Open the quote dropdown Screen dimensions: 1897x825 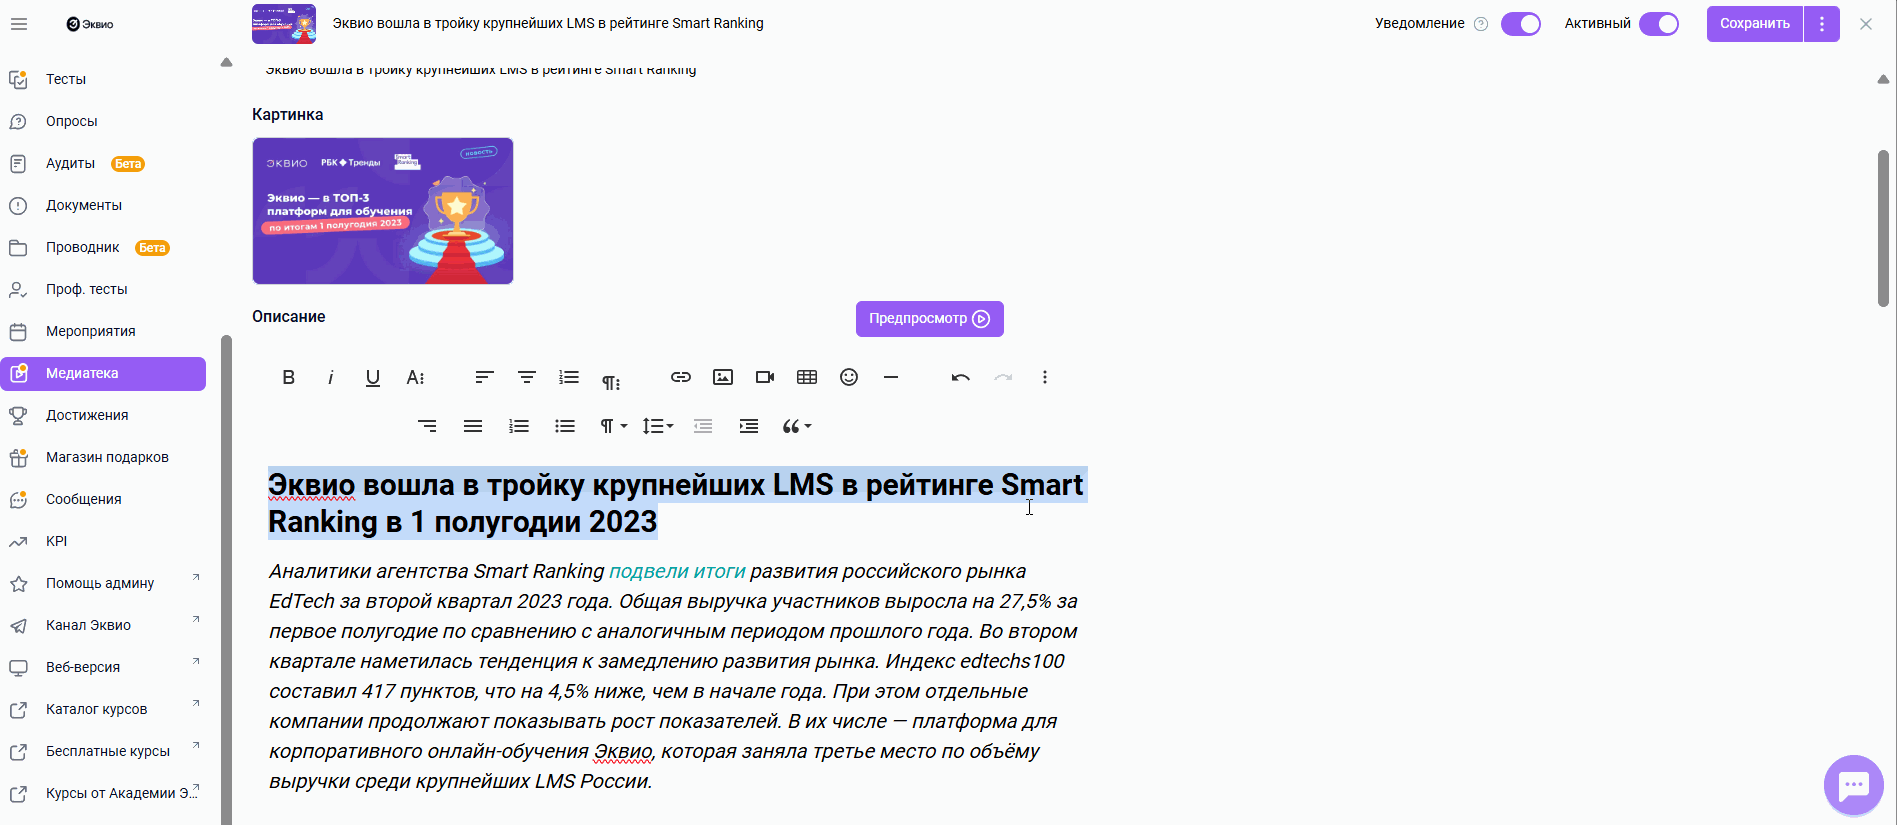[796, 426]
